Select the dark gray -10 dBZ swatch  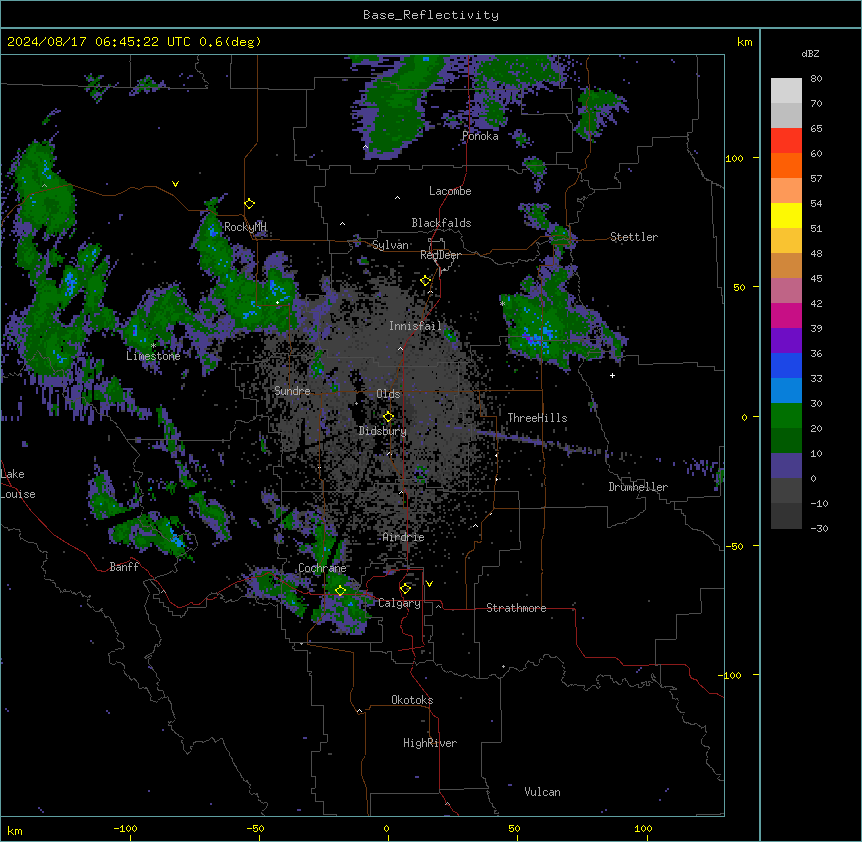pos(786,516)
